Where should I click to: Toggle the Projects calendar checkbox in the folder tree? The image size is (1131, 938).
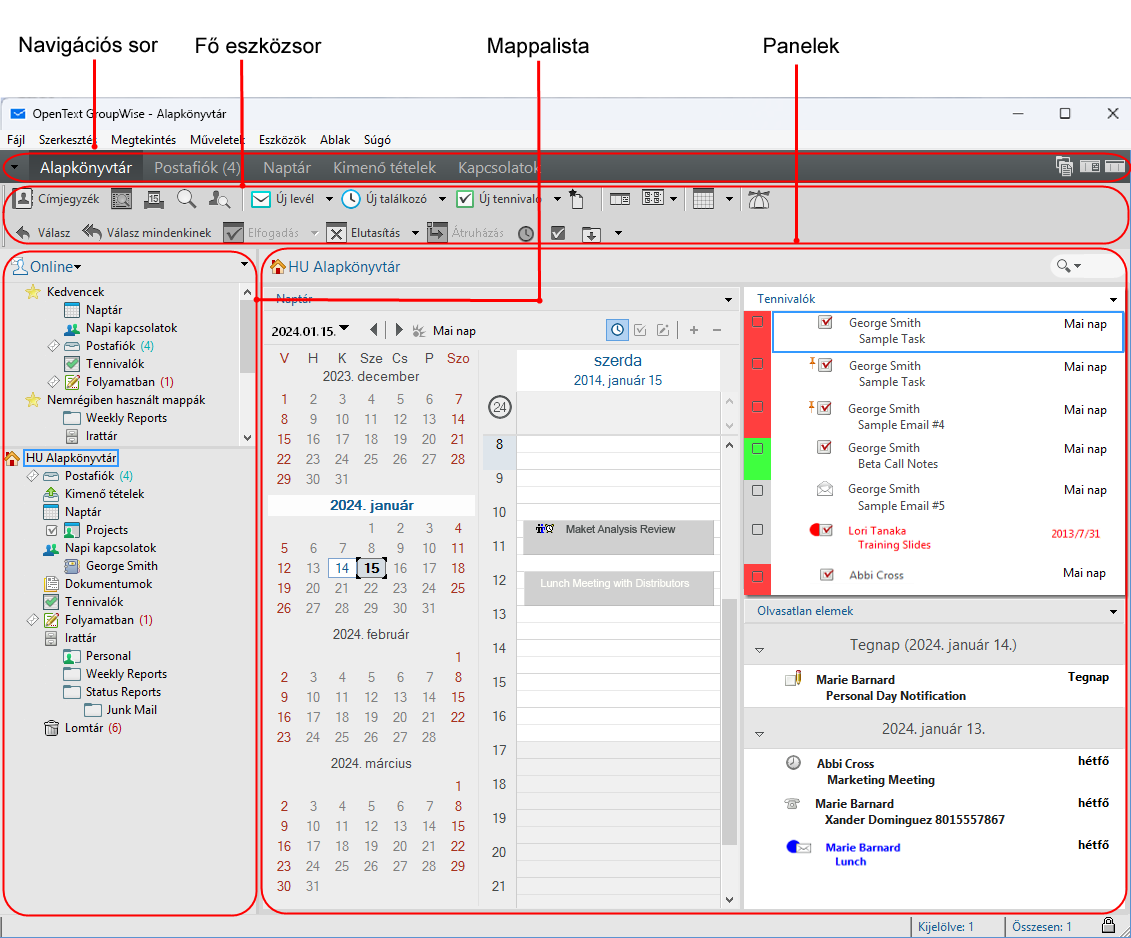pyautogui.click(x=51, y=530)
